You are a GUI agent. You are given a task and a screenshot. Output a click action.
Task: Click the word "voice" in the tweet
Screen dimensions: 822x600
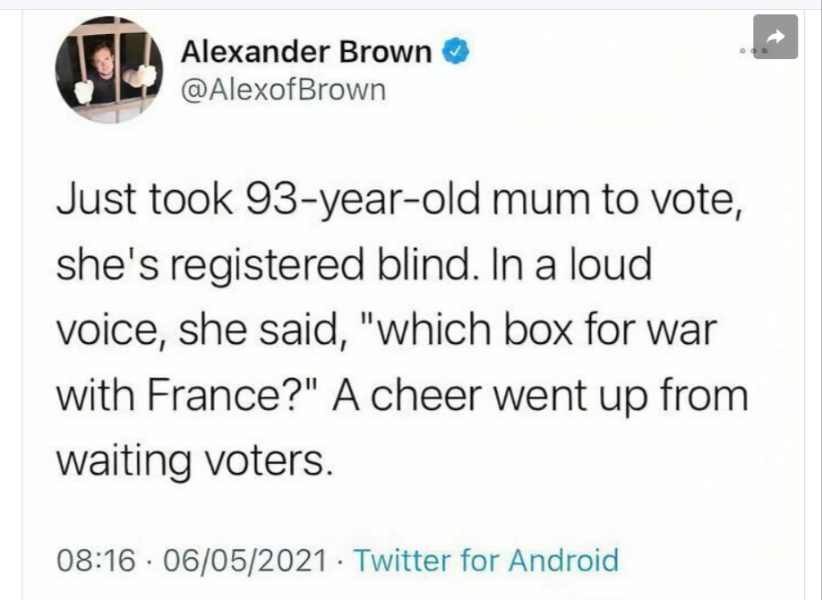point(109,332)
